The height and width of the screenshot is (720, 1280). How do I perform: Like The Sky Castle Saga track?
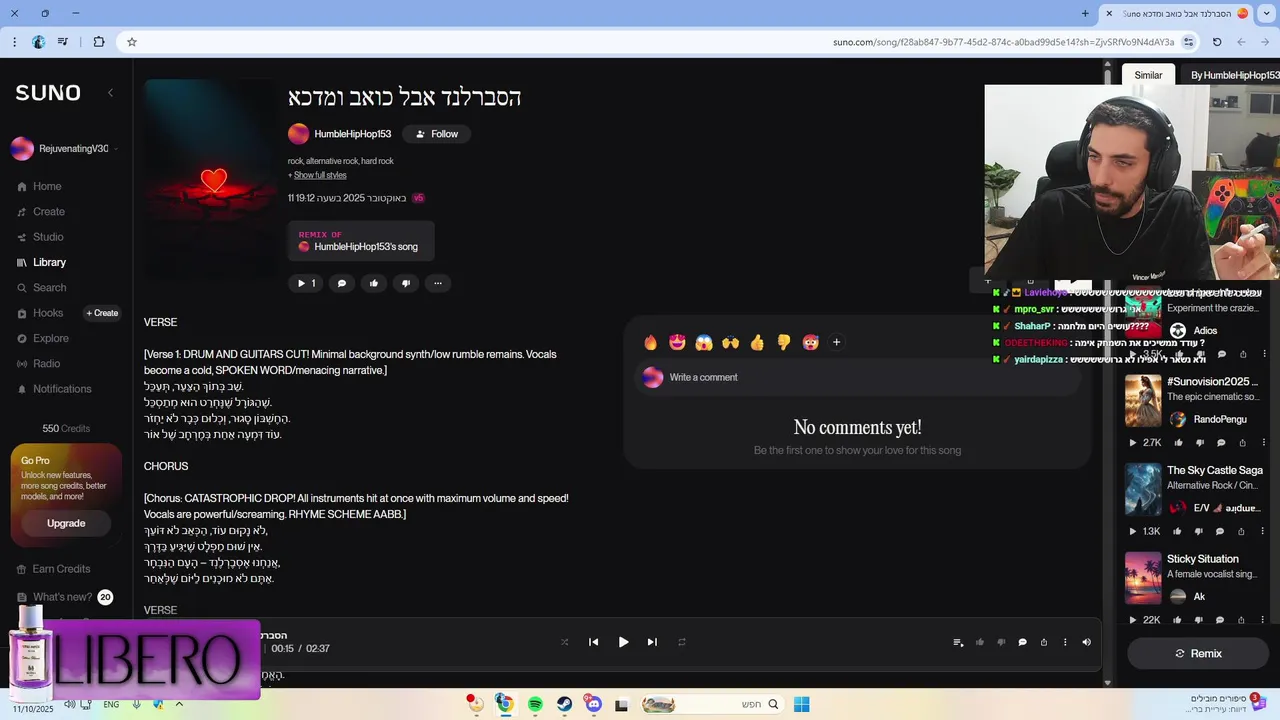(1177, 532)
